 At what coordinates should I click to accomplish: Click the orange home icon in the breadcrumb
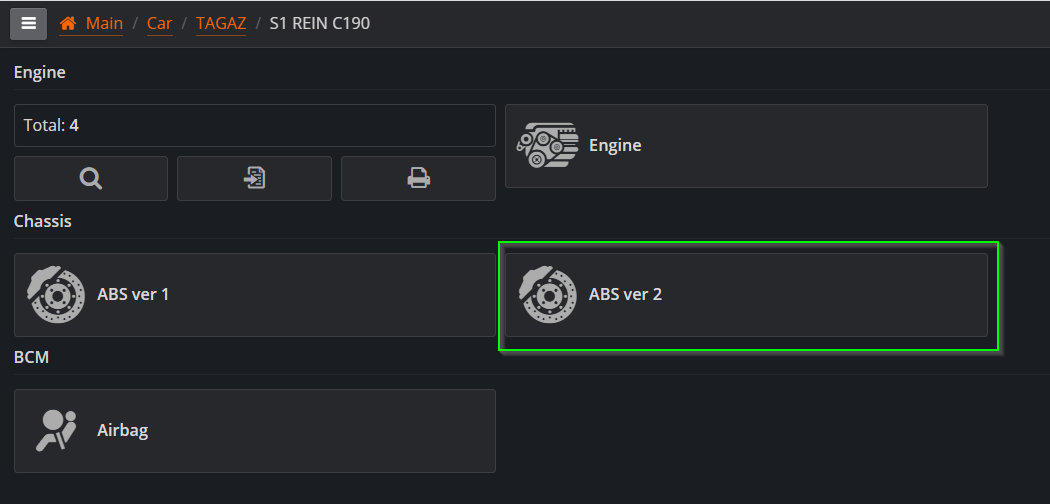click(x=68, y=24)
